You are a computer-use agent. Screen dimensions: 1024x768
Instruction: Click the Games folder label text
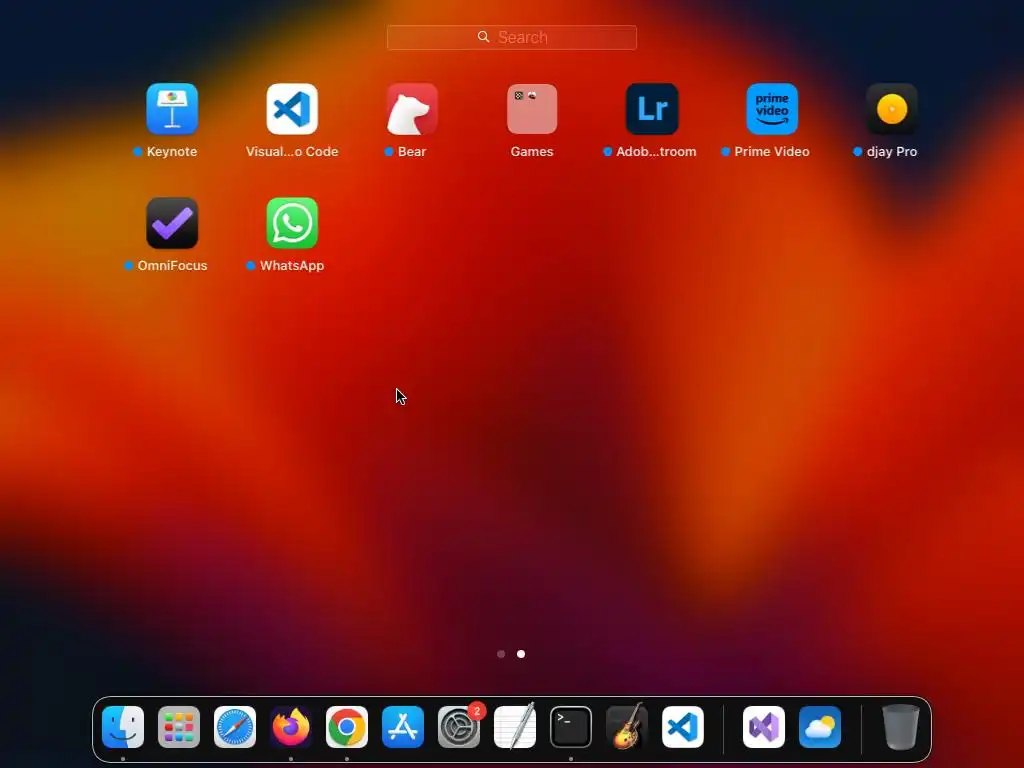[532, 152]
